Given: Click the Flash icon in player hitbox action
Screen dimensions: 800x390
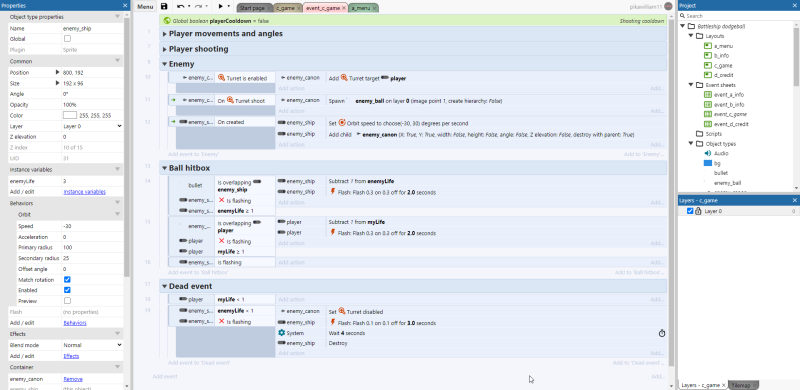Looking at the screenshot, I should click(x=333, y=232).
